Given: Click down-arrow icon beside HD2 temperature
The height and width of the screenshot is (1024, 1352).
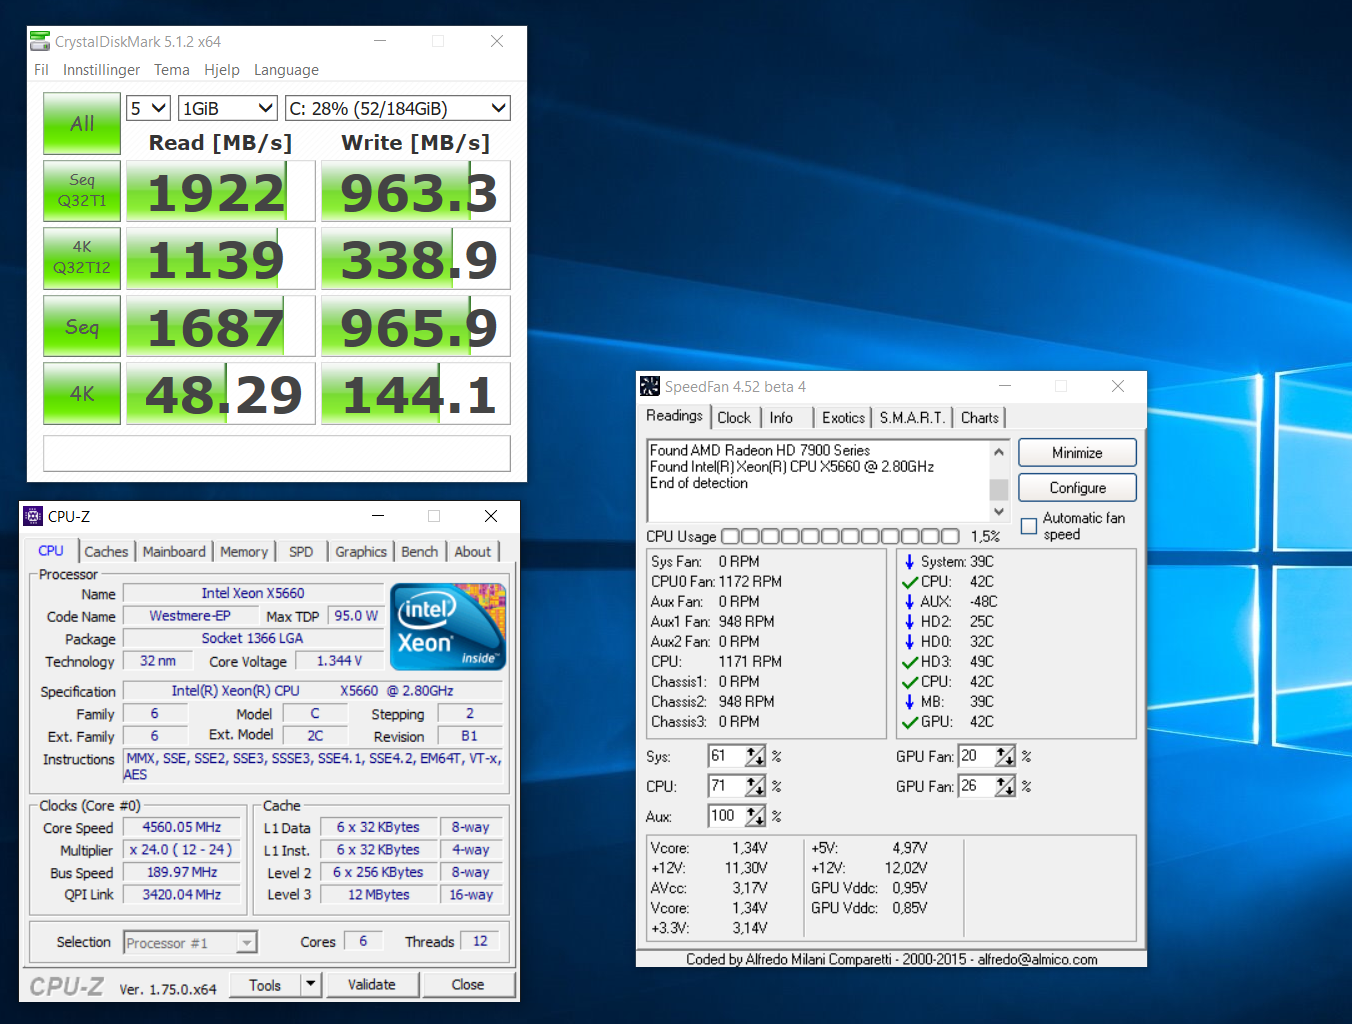Looking at the screenshot, I should (x=909, y=622).
